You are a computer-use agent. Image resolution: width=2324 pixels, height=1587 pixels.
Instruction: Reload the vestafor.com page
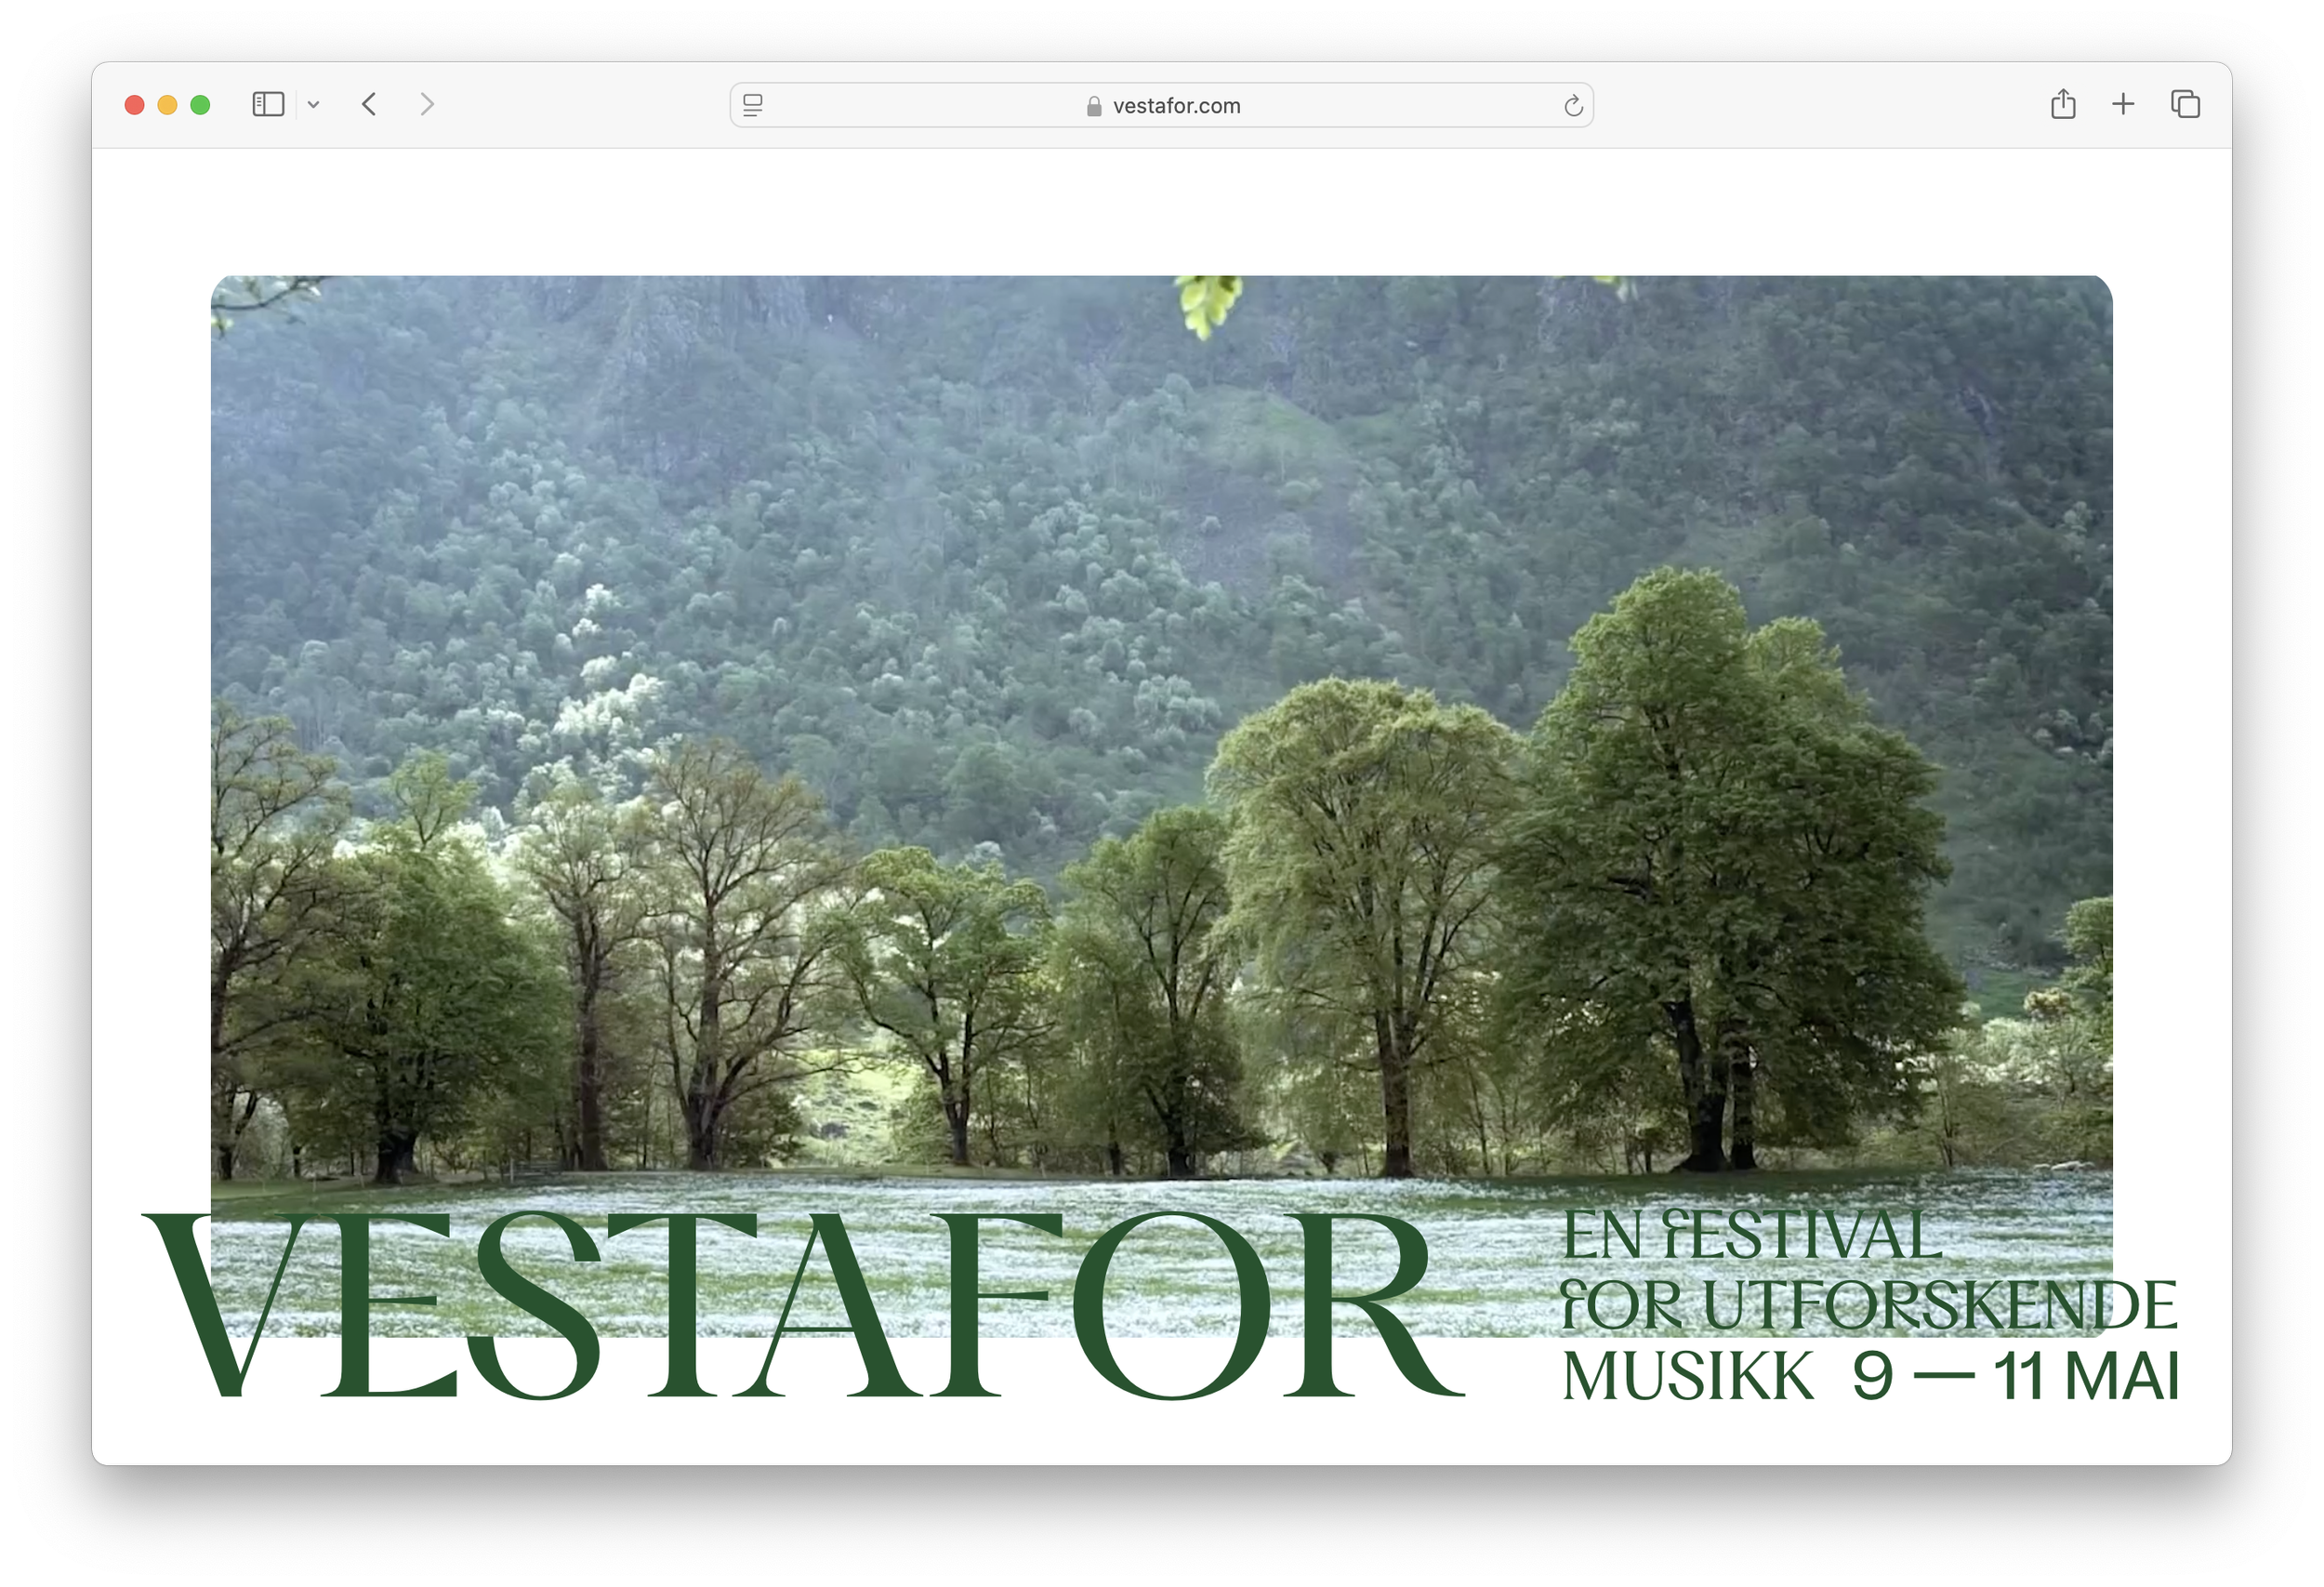1572,105
